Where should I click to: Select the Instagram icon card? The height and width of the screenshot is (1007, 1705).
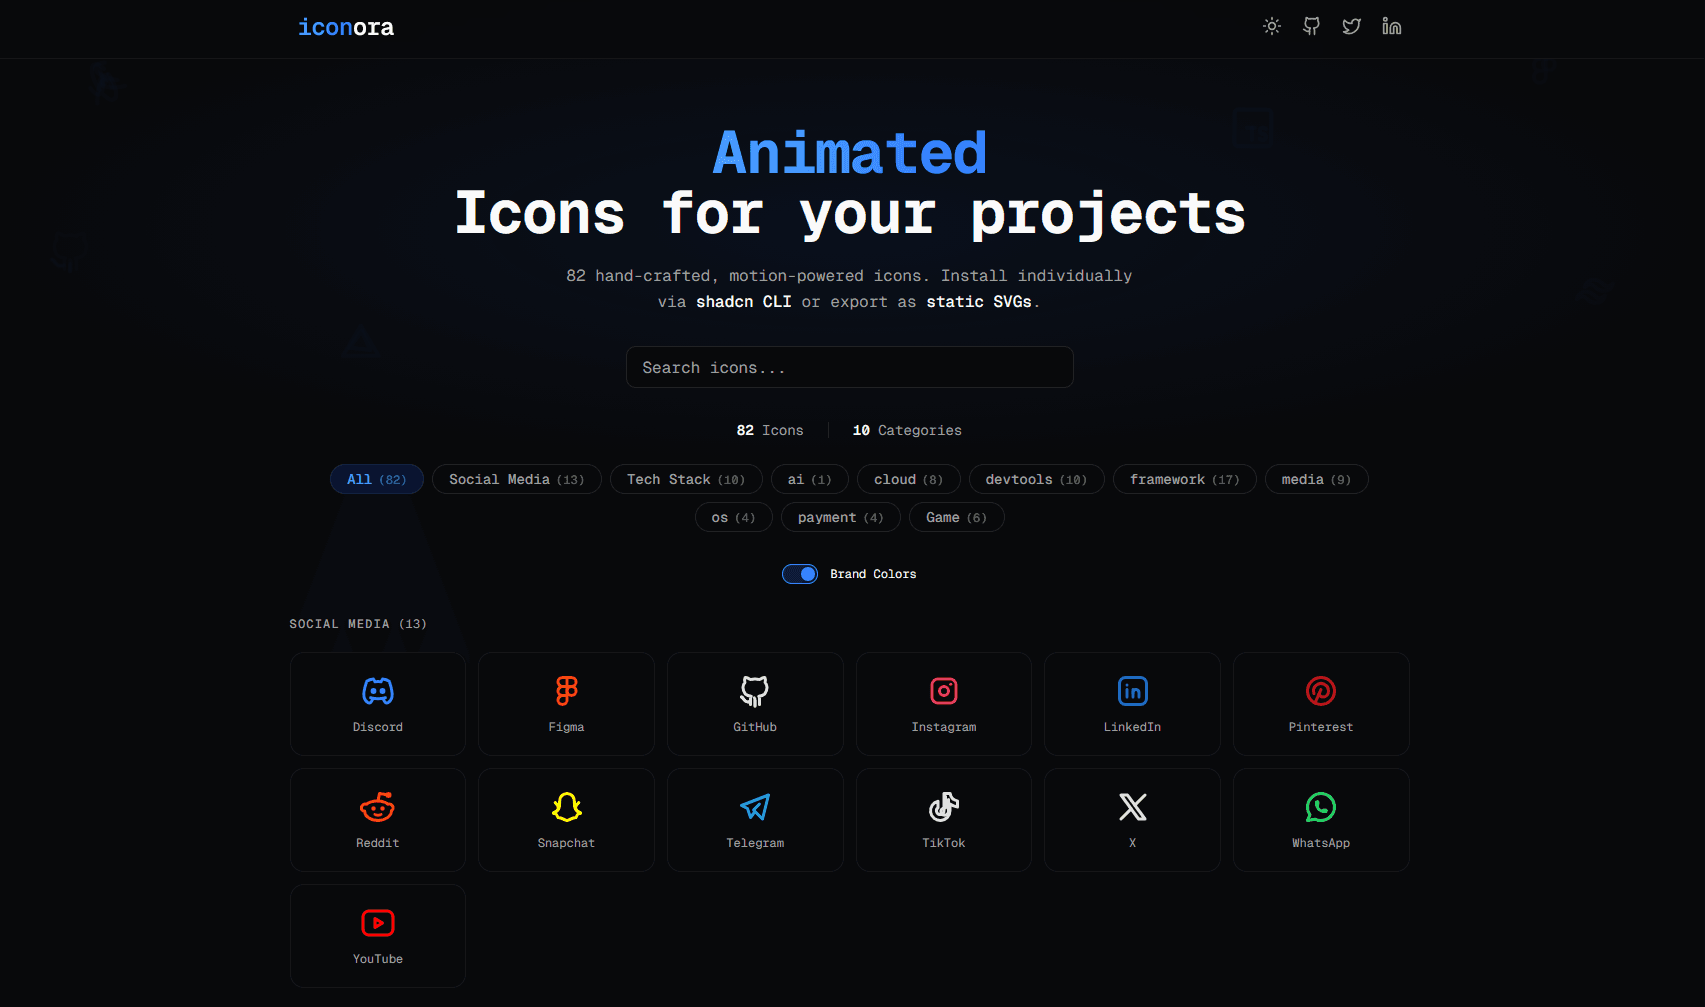[944, 704]
